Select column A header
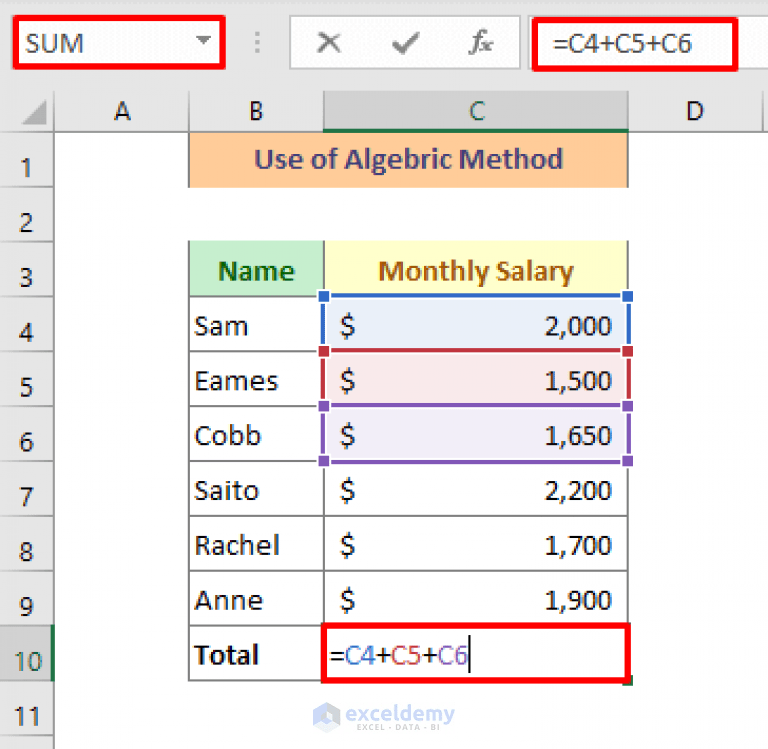 pyautogui.click(x=121, y=111)
